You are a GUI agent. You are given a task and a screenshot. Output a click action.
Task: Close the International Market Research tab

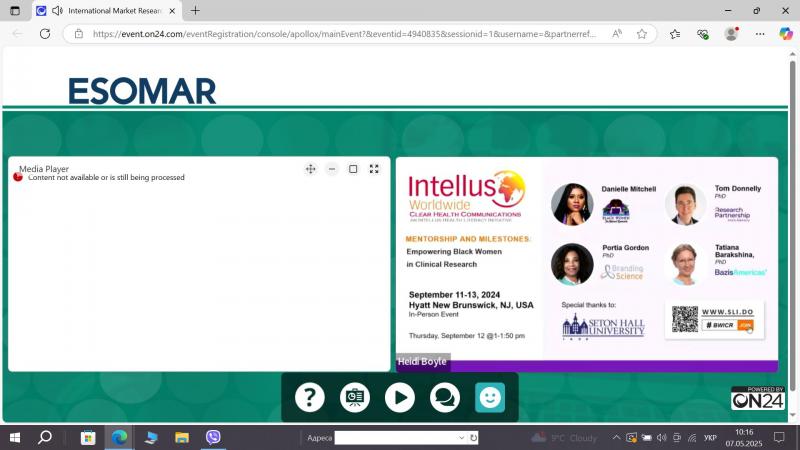[x=172, y=11]
